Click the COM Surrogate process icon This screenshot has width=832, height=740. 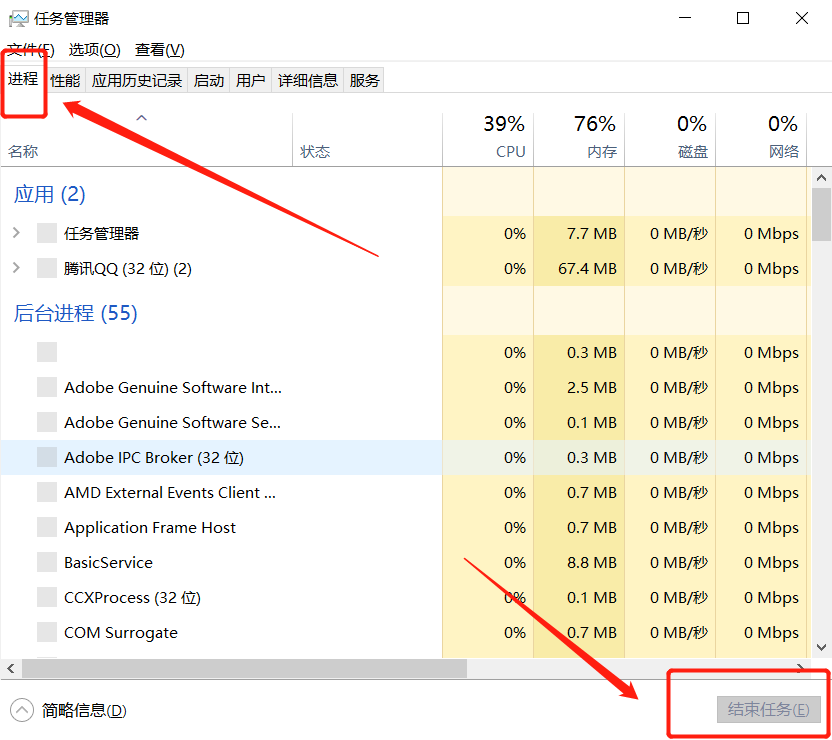click(x=47, y=632)
